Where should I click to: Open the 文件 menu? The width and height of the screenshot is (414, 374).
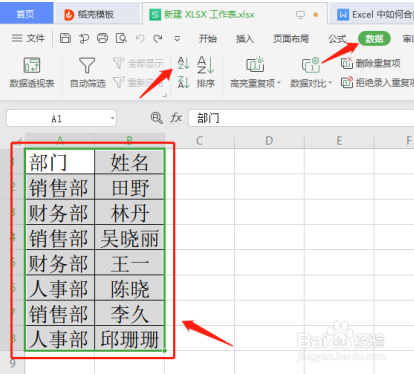[x=28, y=38]
